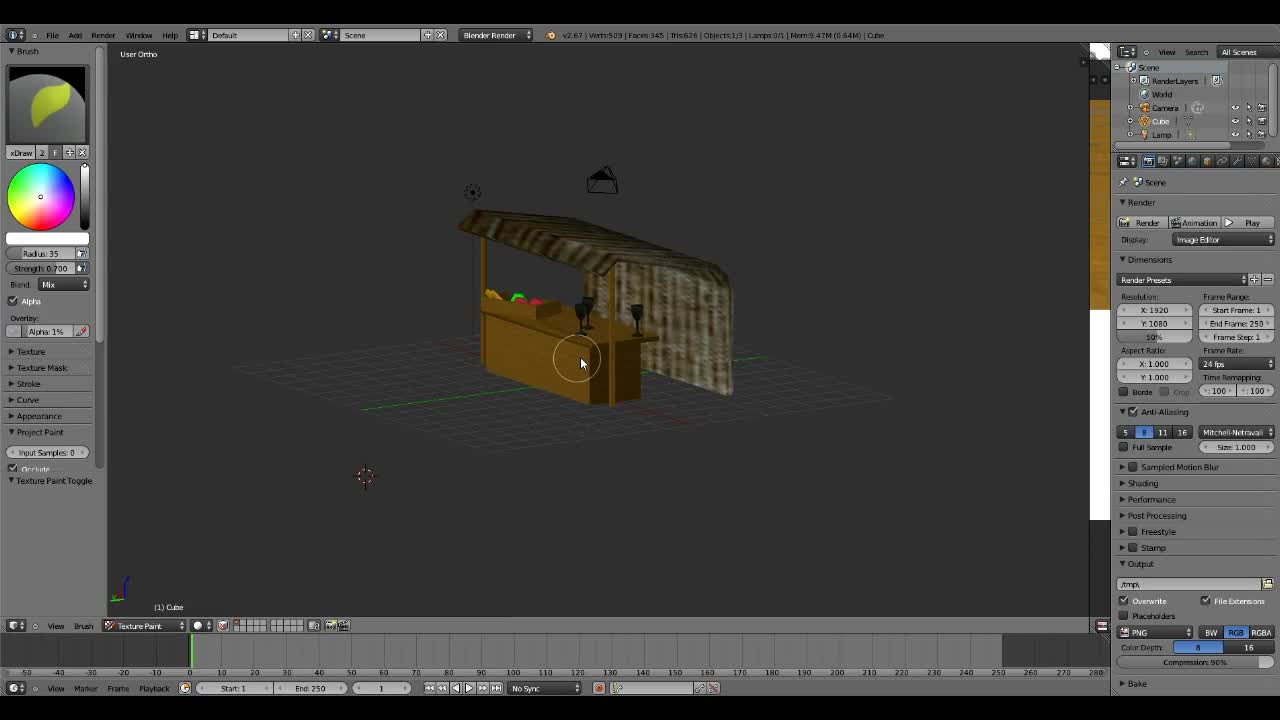Click the leaf brush preview thumbnail
Viewport: 1280px width, 720px height.
coord(48,105)
